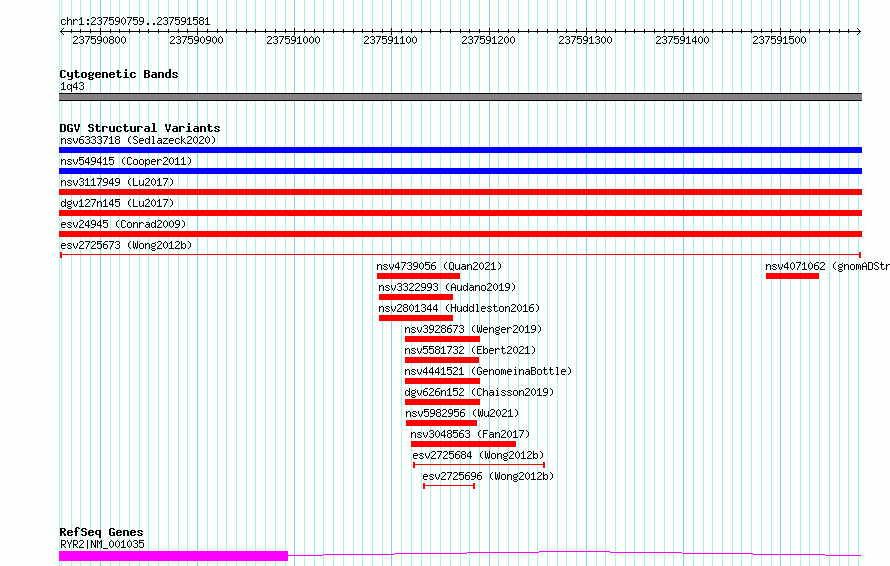Click the red bar under esv24945
This screenshot has width=890, height=566.
(x=460, y=234)
